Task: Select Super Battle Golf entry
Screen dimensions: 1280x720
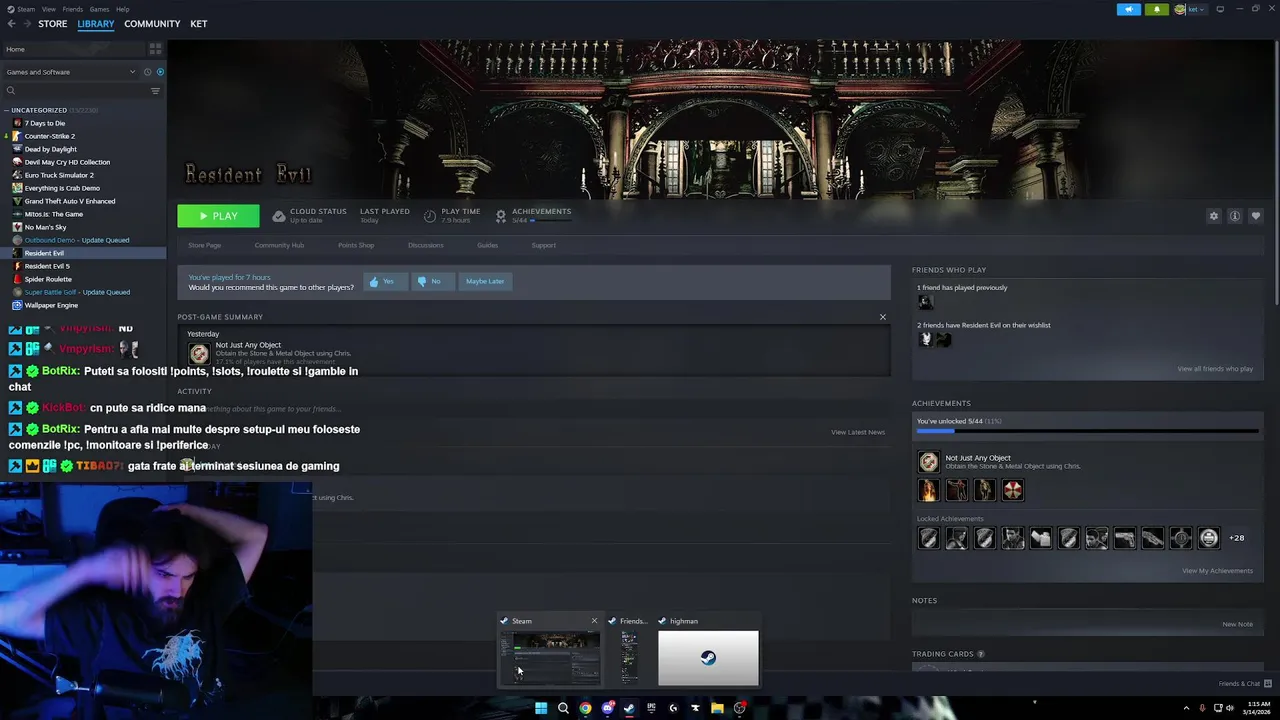Action: click(x=77, y=292)
